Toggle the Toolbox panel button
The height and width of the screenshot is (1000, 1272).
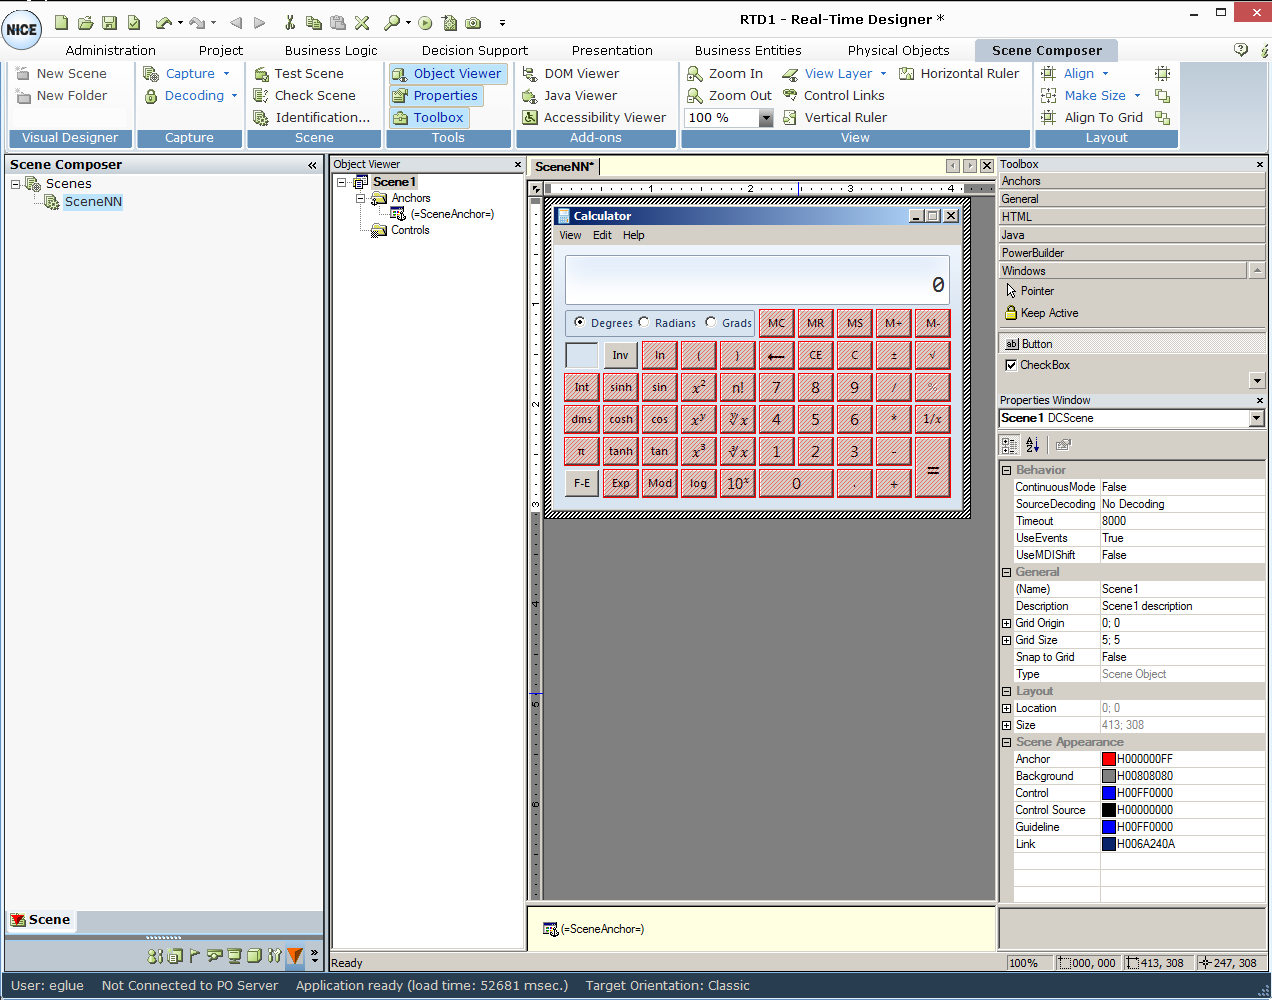pyautogui.click(x=429, y=117)
